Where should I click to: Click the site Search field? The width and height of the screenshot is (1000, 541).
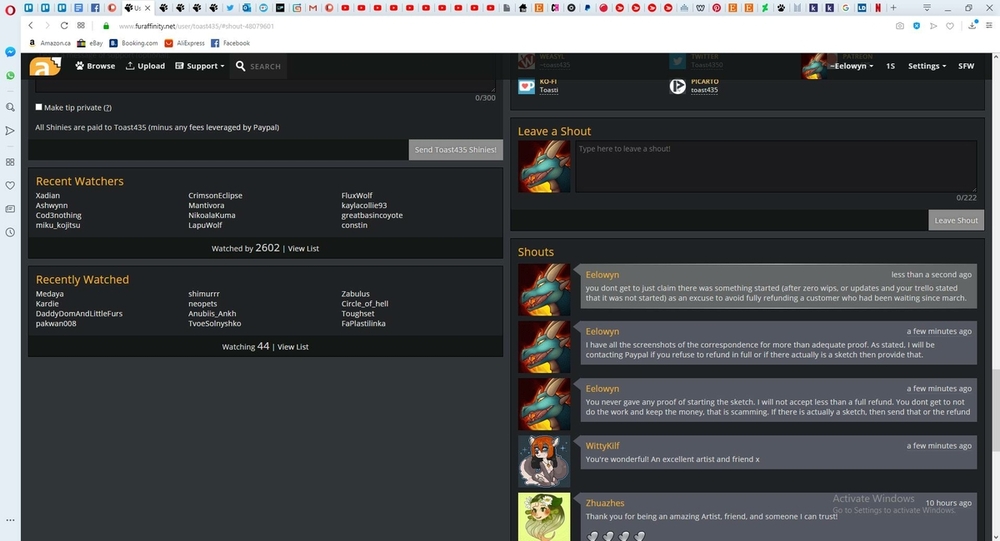pos(260,66)
